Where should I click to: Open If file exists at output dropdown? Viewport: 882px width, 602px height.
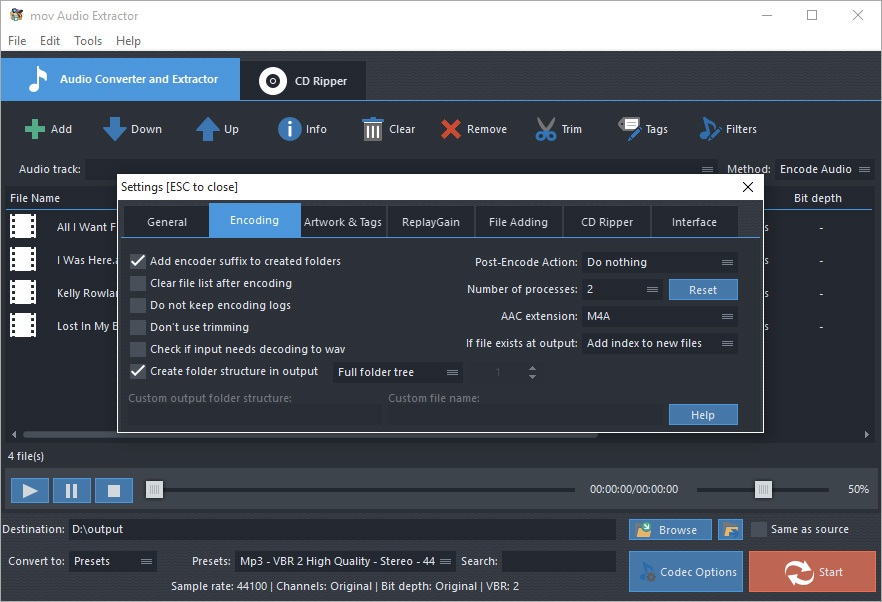[659, 343]
